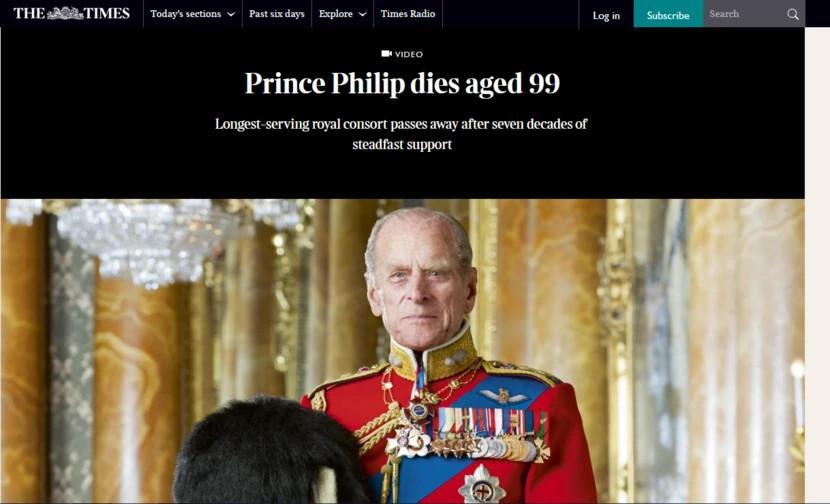Open the Today's sections menu
Viewport: 830px width, 504px height.
[x=193, y=14]
